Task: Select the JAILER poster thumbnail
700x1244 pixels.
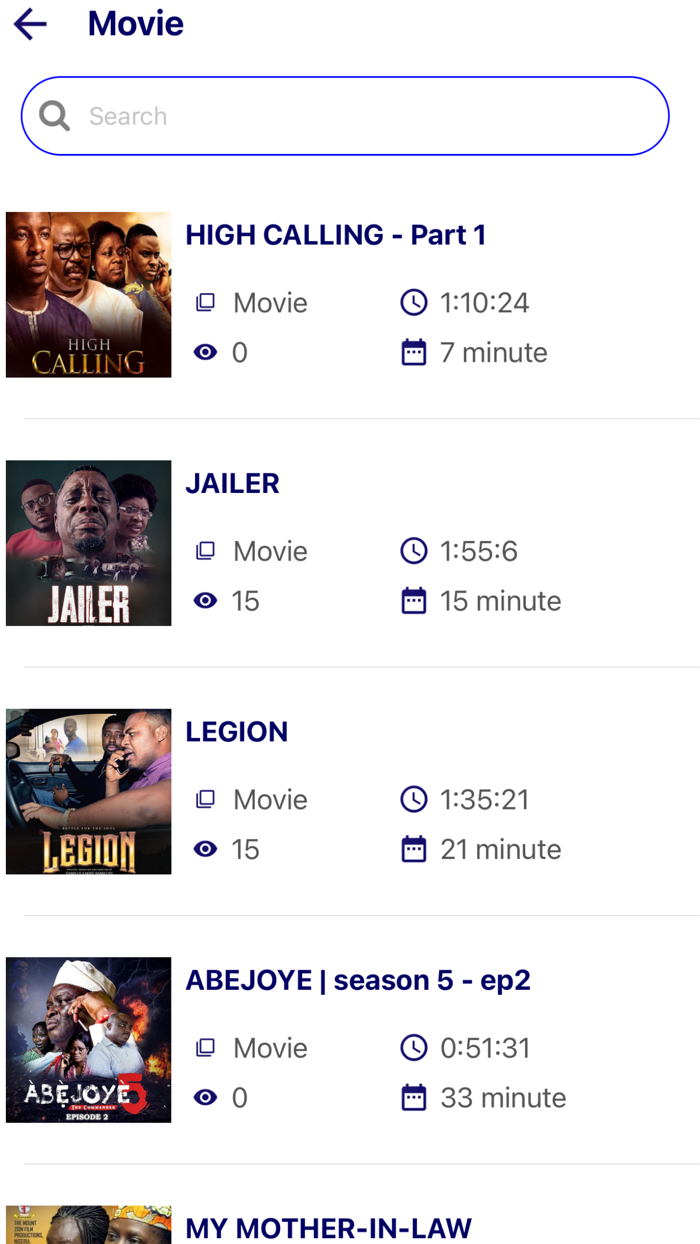Action: tap(88, 542)
